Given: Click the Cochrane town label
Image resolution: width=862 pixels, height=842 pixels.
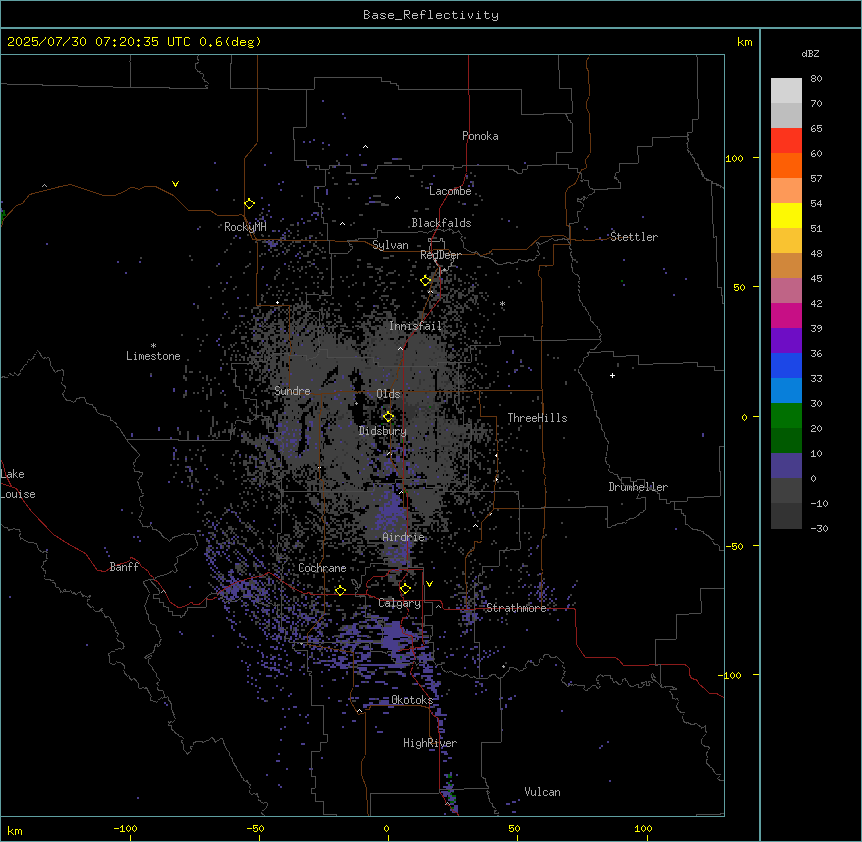Looking at the screenshot, I should point(322,568).
